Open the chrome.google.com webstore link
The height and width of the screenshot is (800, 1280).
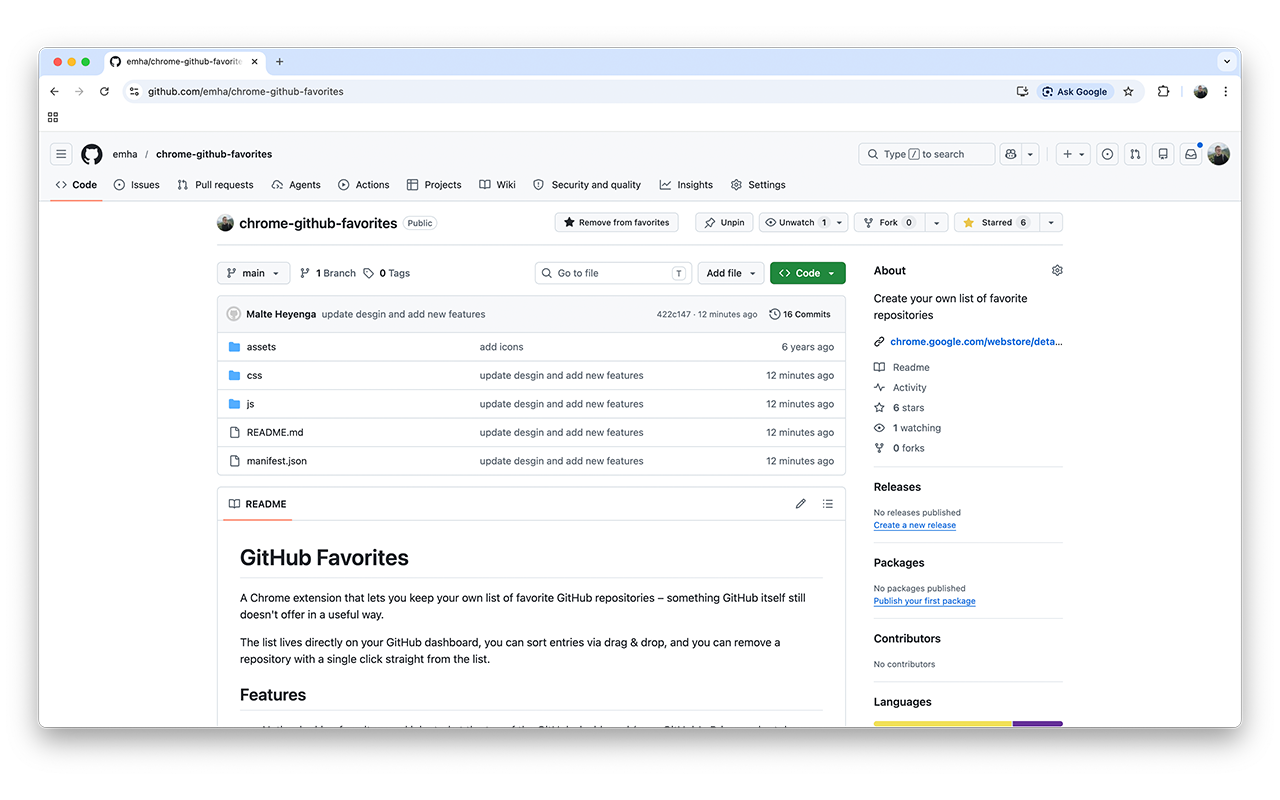point(976,342)
